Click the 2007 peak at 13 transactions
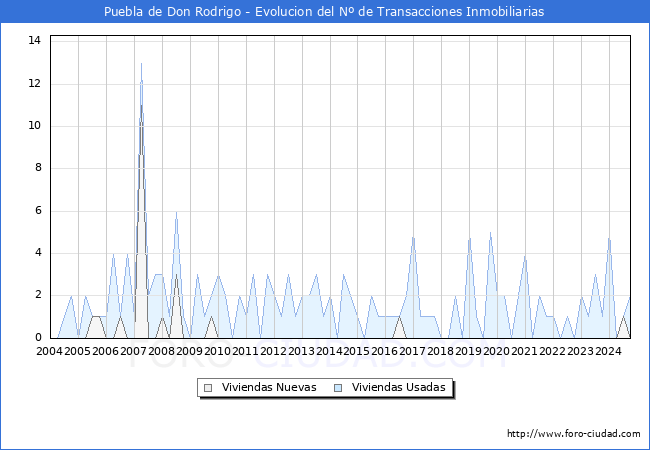650x450 pixels. 141,63
